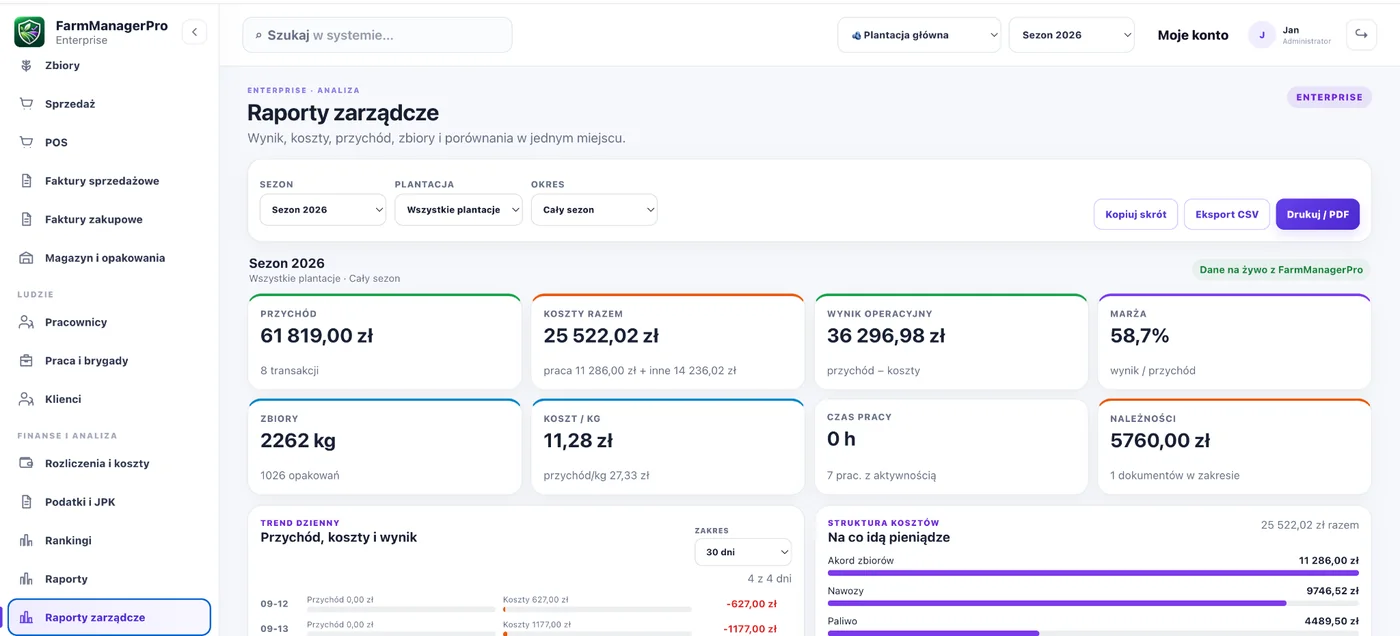This screenshot has height=636, width=1400.
Task: Click the Zbiory 2262 kg value
Action: [x=298, y=440]
